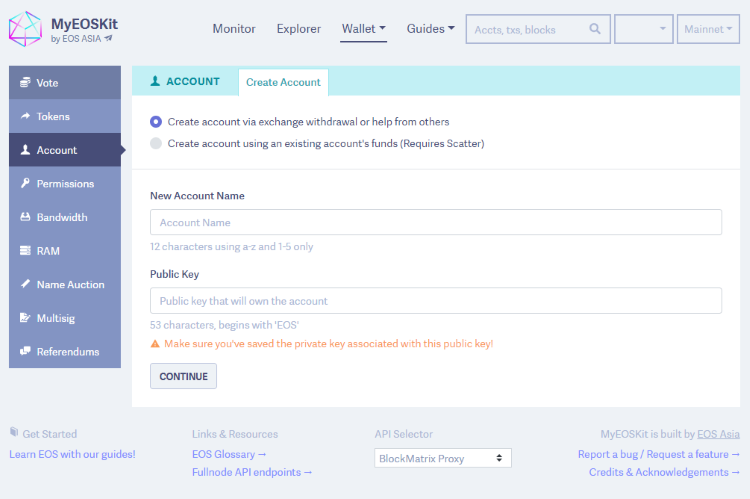
Task: Click the Multisig icon in sidebar
Action: pyautogui.click(x=25, y=318)
